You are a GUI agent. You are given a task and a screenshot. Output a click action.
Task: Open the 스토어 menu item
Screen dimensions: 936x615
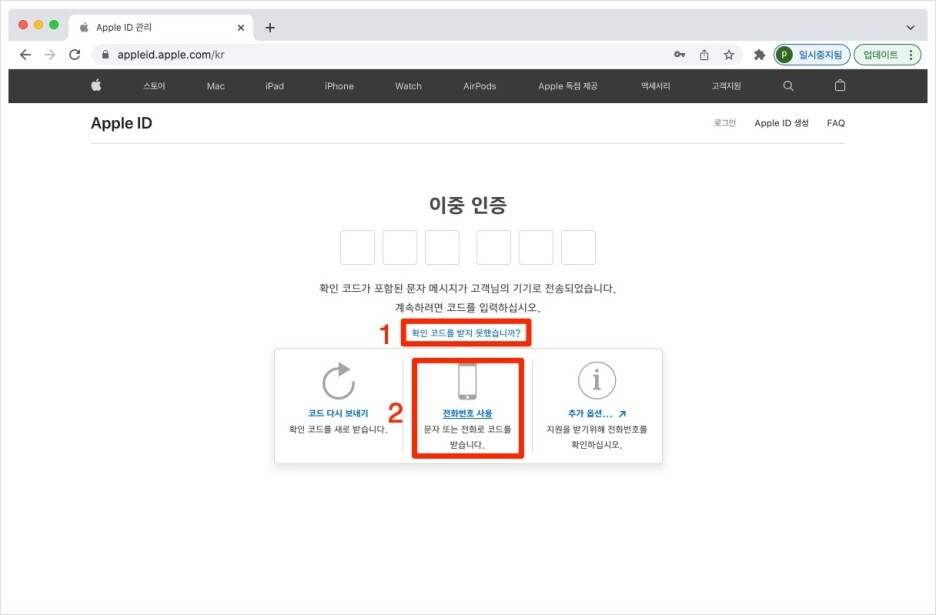154,86
